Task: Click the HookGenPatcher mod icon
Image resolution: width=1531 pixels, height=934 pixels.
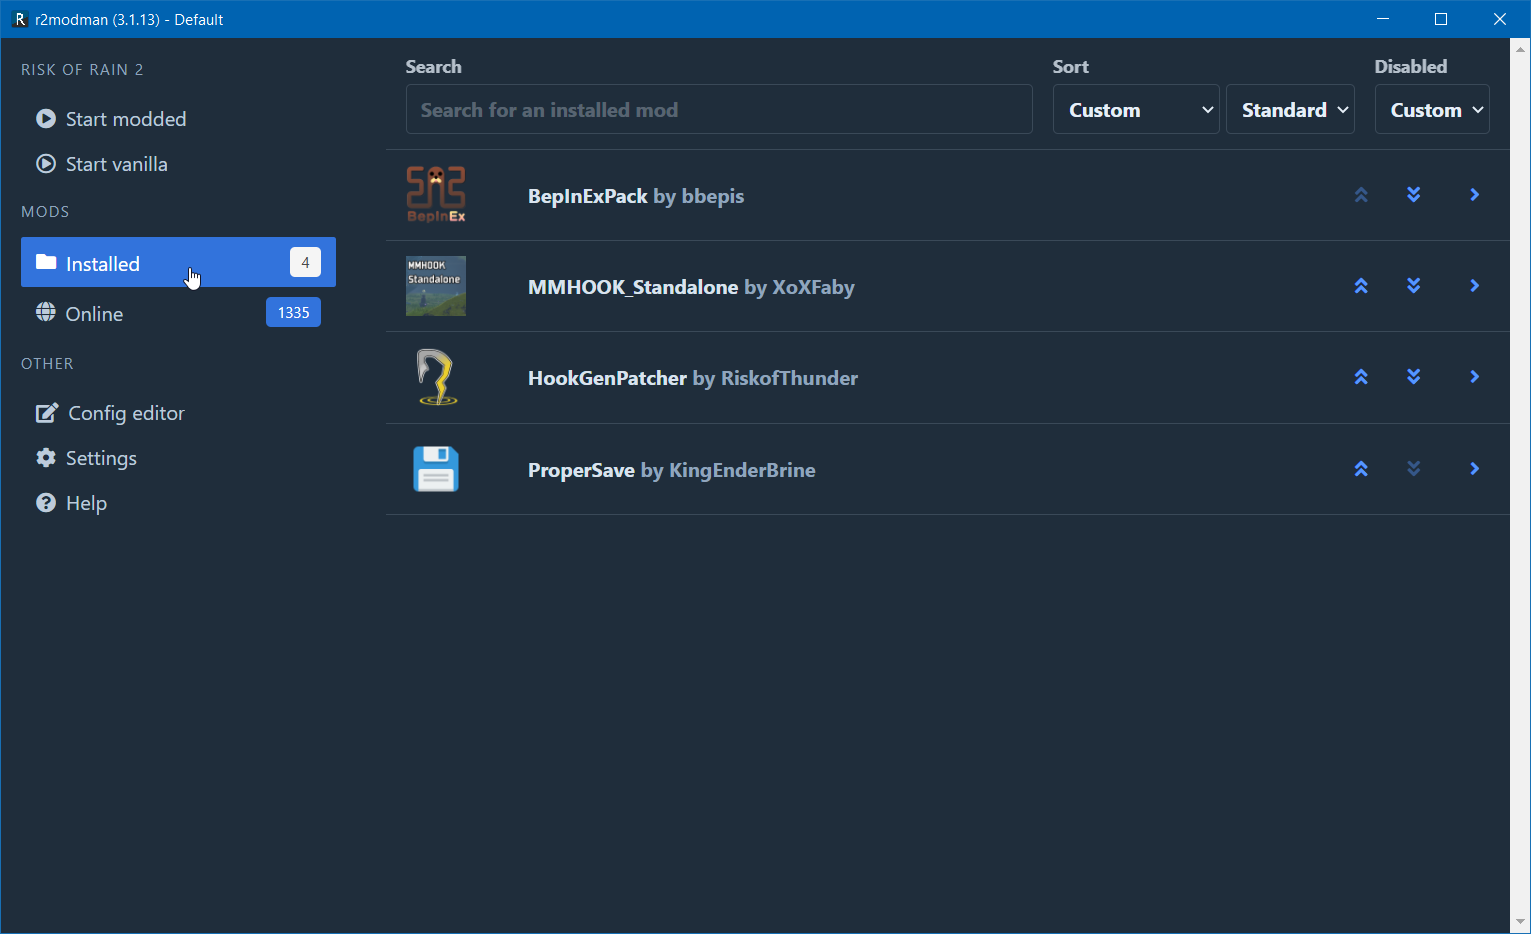Action: coord(436,377)
